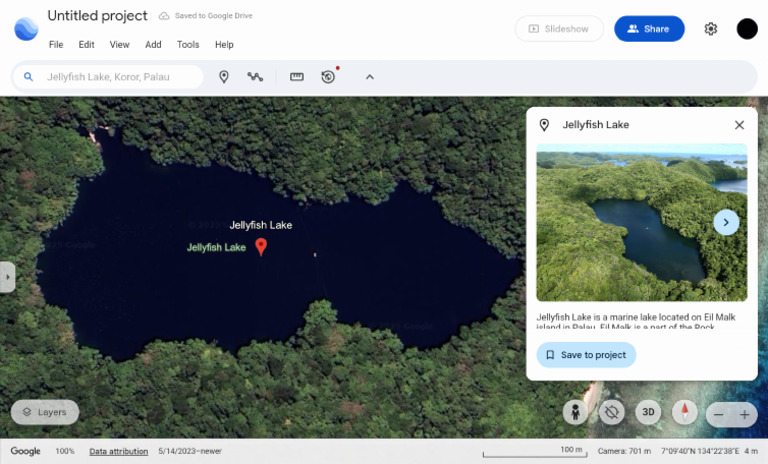Toggle 3D view mode
This screenshot has height=464, width=768.
[648, 412]
